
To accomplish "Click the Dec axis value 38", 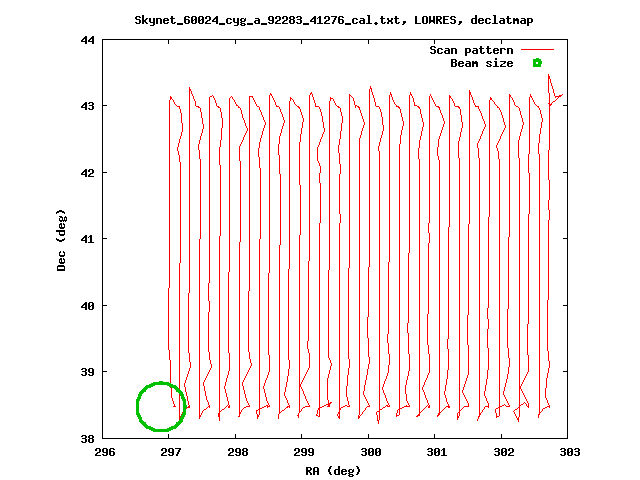I will tap(88, 439).
